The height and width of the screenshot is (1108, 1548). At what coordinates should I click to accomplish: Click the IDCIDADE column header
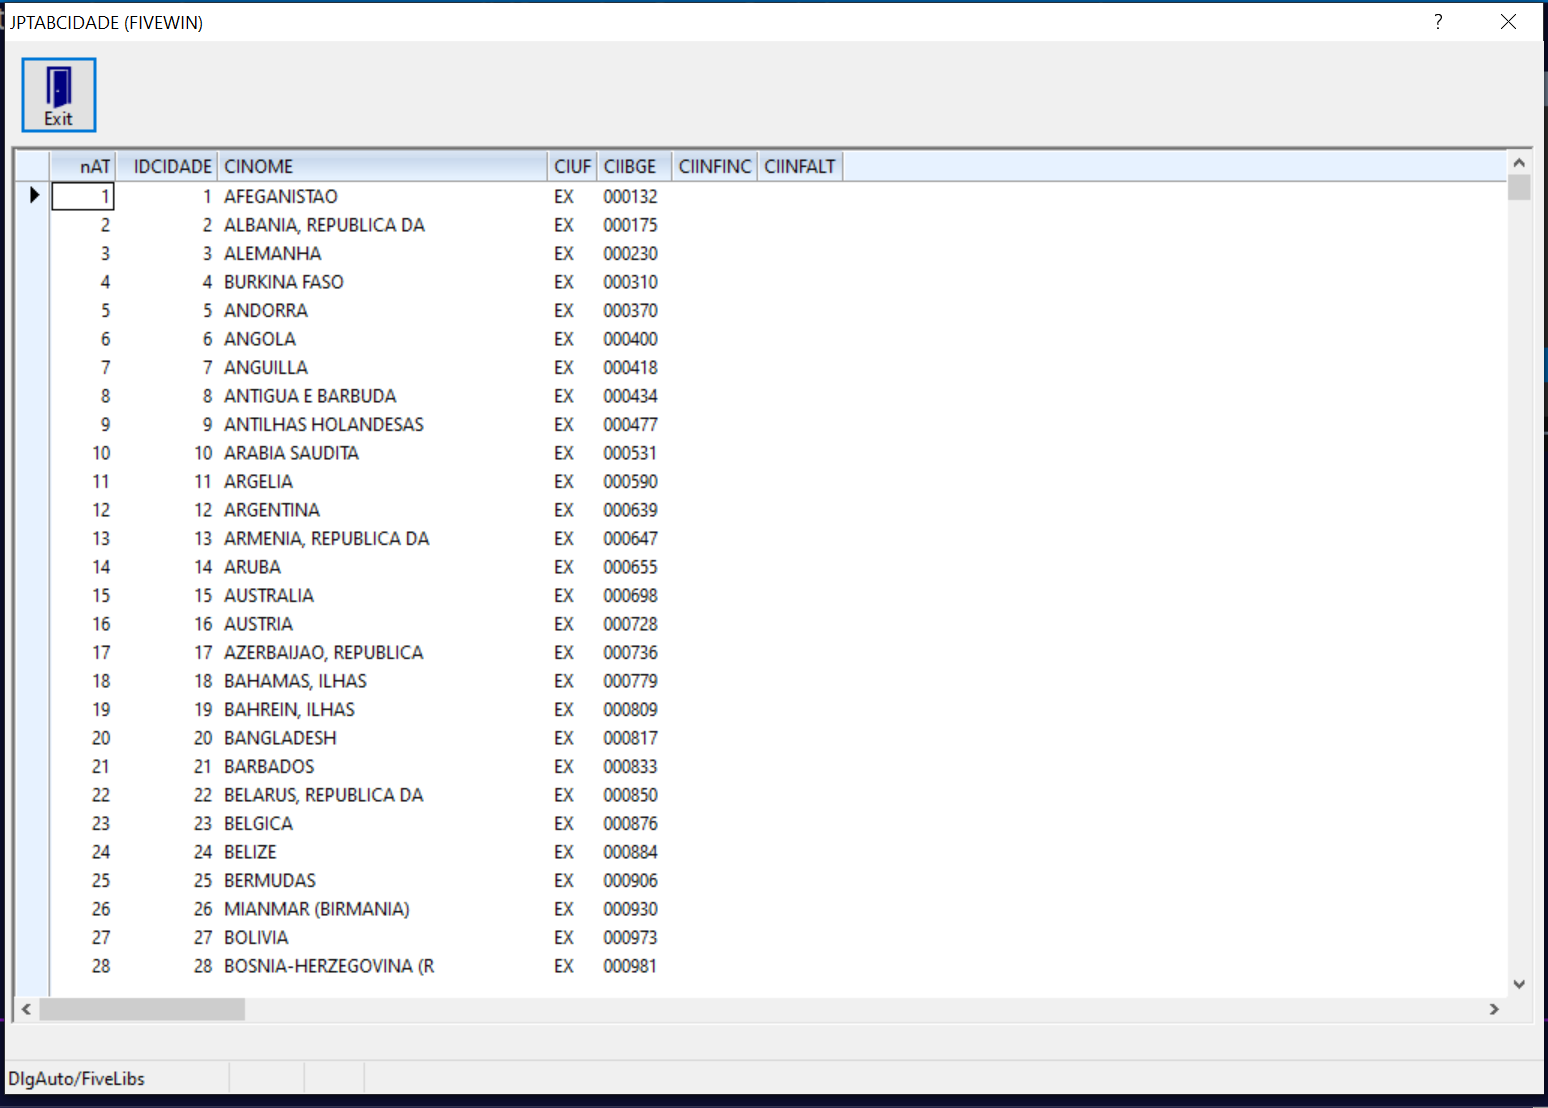pyautogui.click(x=167, y=167)
